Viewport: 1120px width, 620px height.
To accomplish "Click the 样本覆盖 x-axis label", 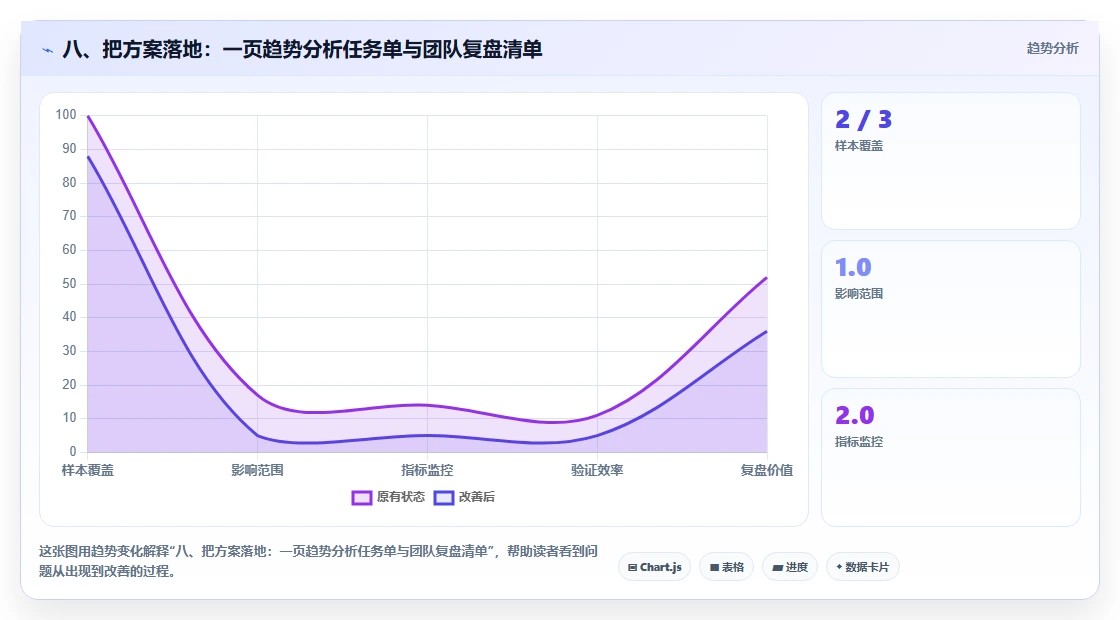I will tap(87, 470).
